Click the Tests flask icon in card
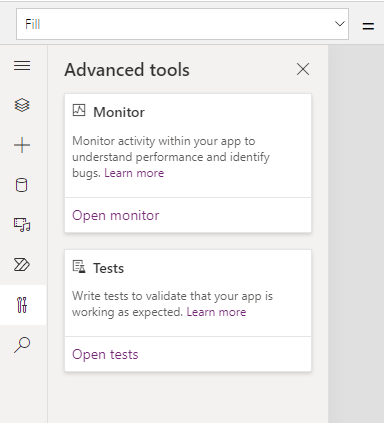Screen dimensions: 384x423 click(x=79, y=267)
